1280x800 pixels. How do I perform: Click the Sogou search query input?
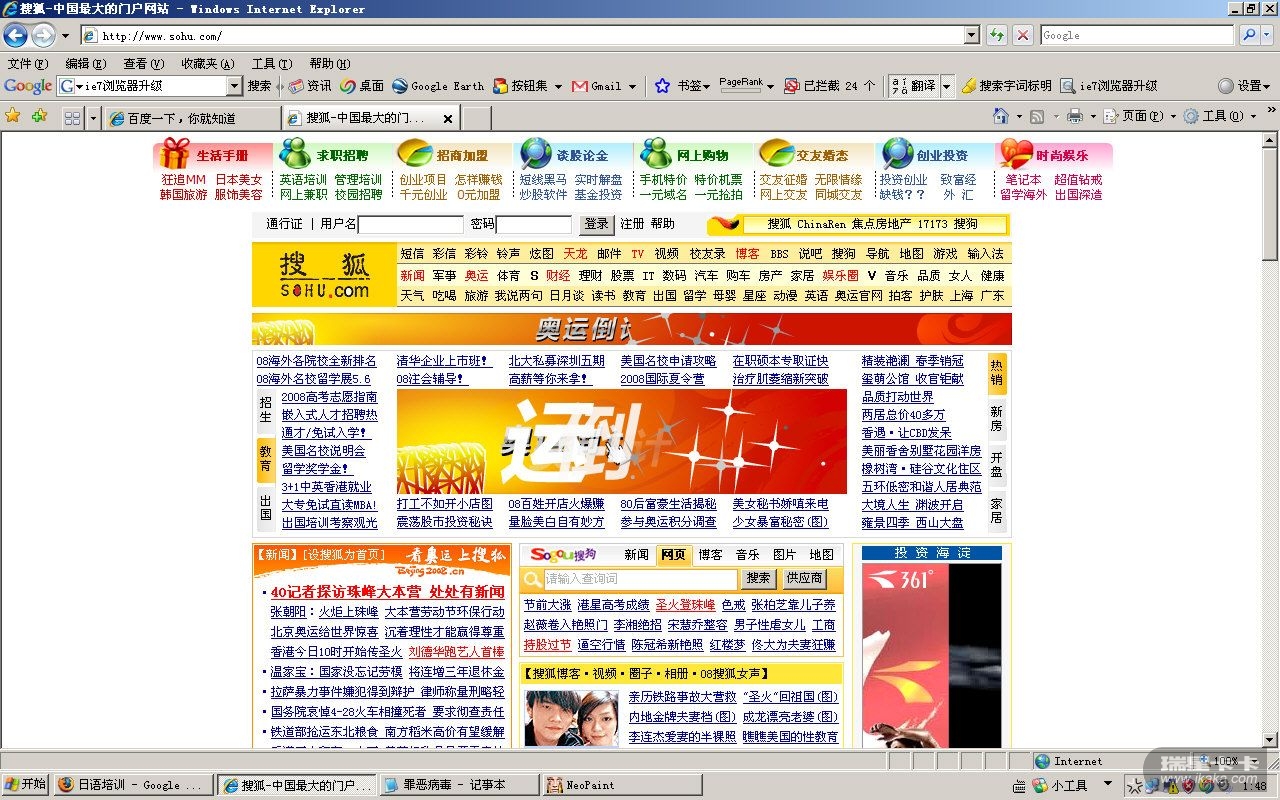click(x=642, y=578)
